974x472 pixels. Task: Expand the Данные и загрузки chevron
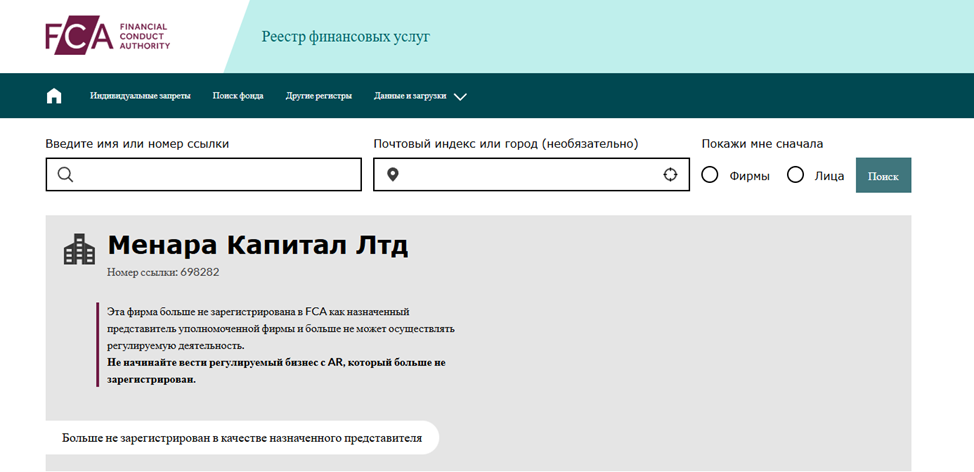point(460,96)
